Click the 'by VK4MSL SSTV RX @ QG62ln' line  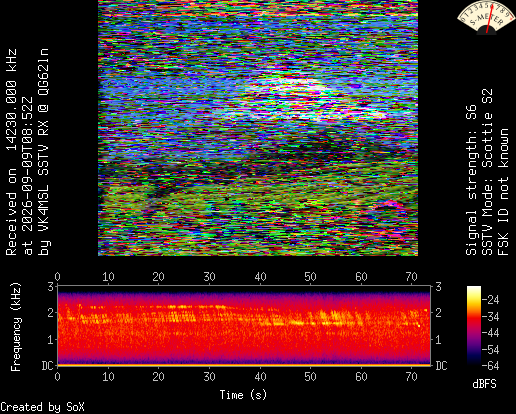click(44, 152)
